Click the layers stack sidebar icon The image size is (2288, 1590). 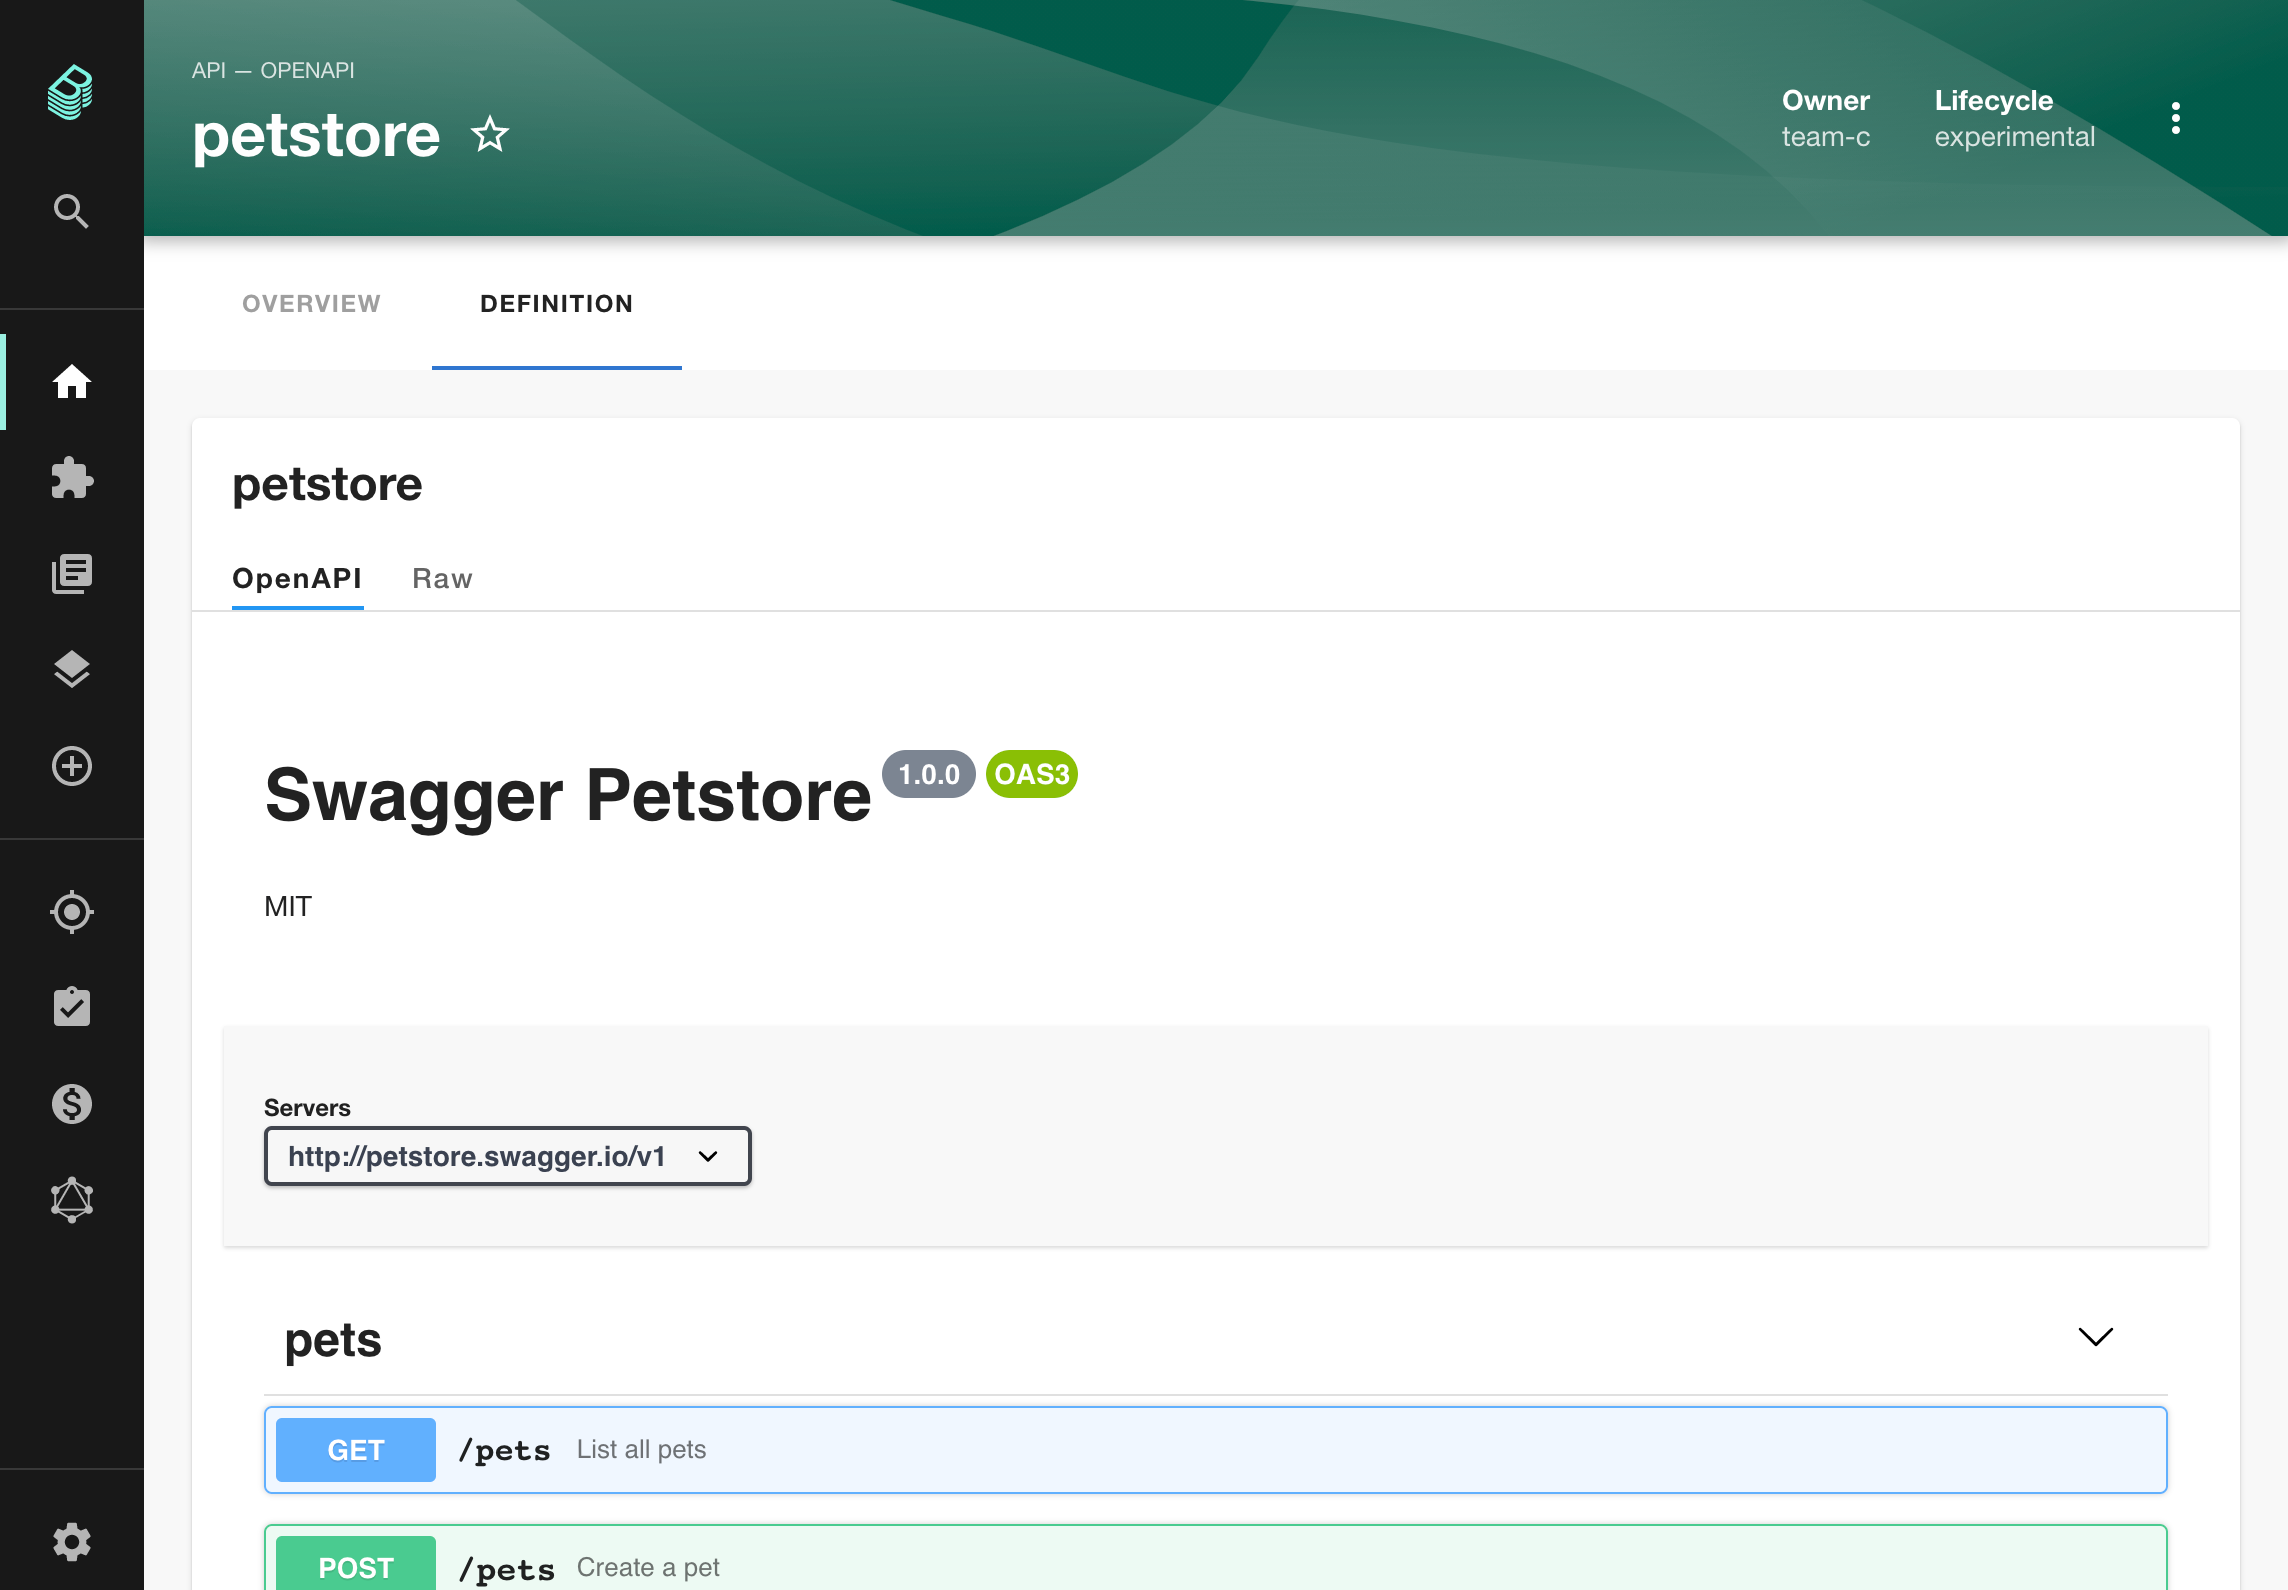point(72,669)
